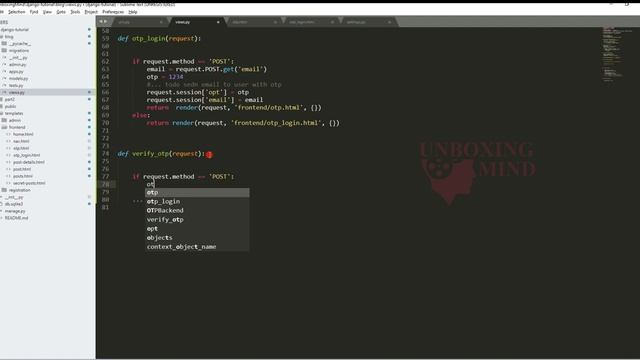Viewport: 640px width, 360px height.
Task: Click line number 74 in the gutter
Action: click(x=106, y=153)
